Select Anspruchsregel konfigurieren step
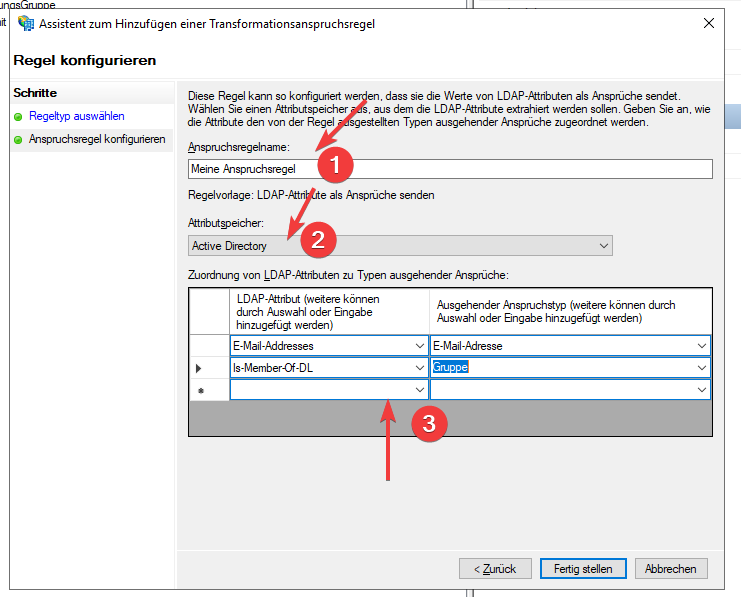This screenshot has height=597, width=741. [97, 140]
